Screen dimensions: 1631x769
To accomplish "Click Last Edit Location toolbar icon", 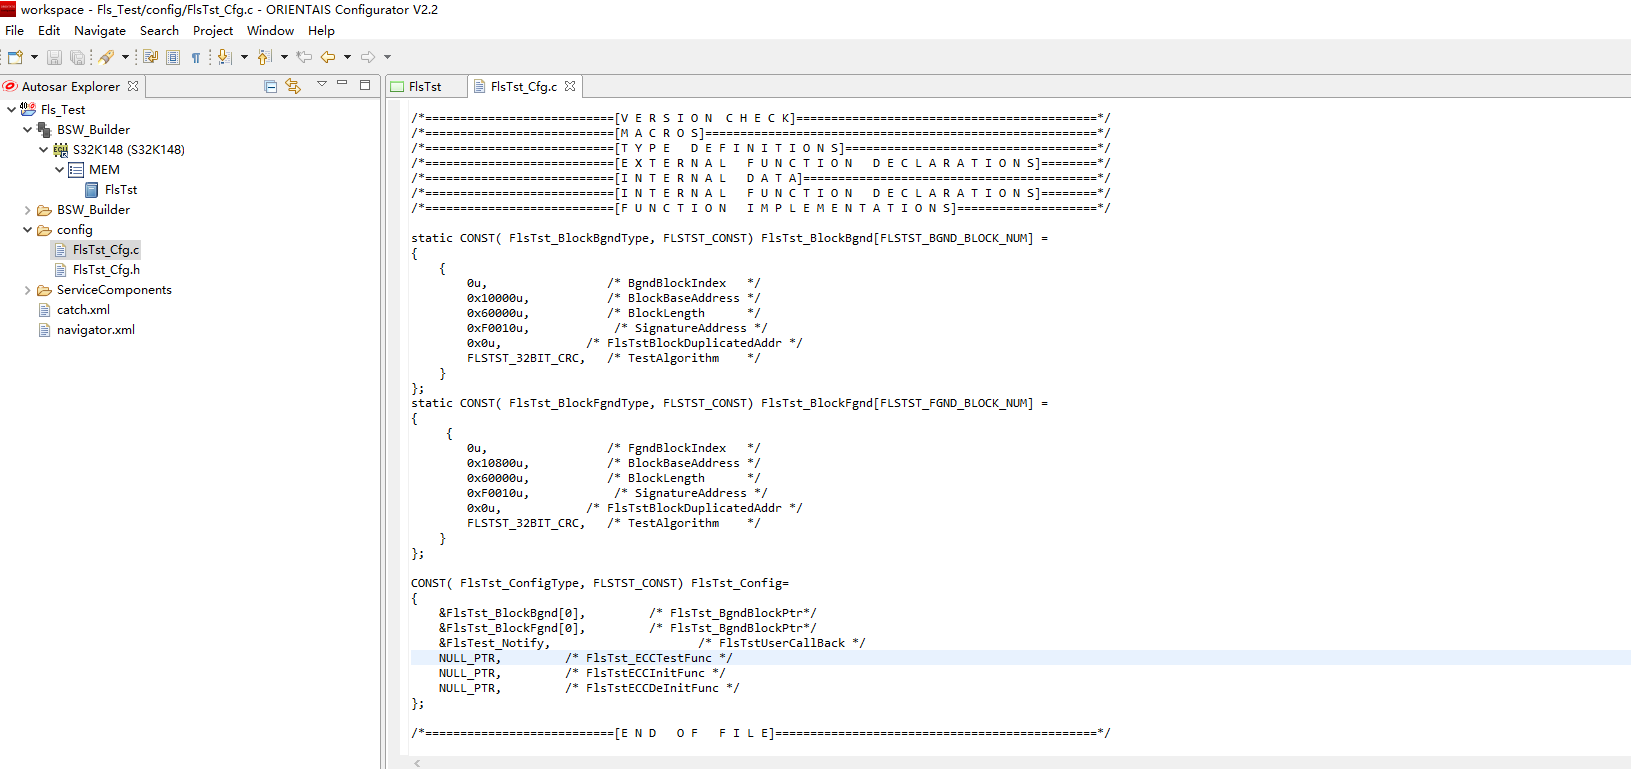I will pos(304,57).
